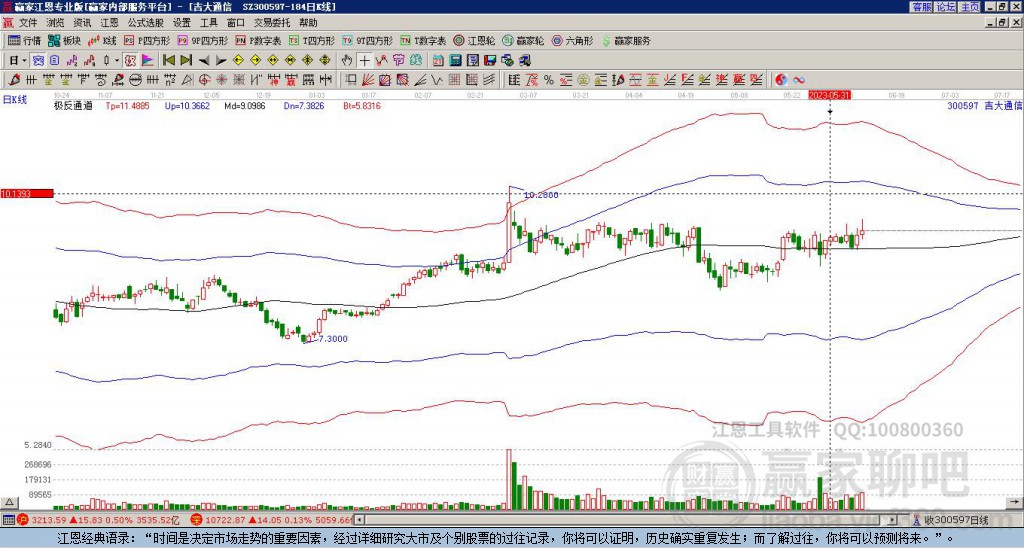Open the T数字表 tool
1024x548 pixels.
coord(423,40)
